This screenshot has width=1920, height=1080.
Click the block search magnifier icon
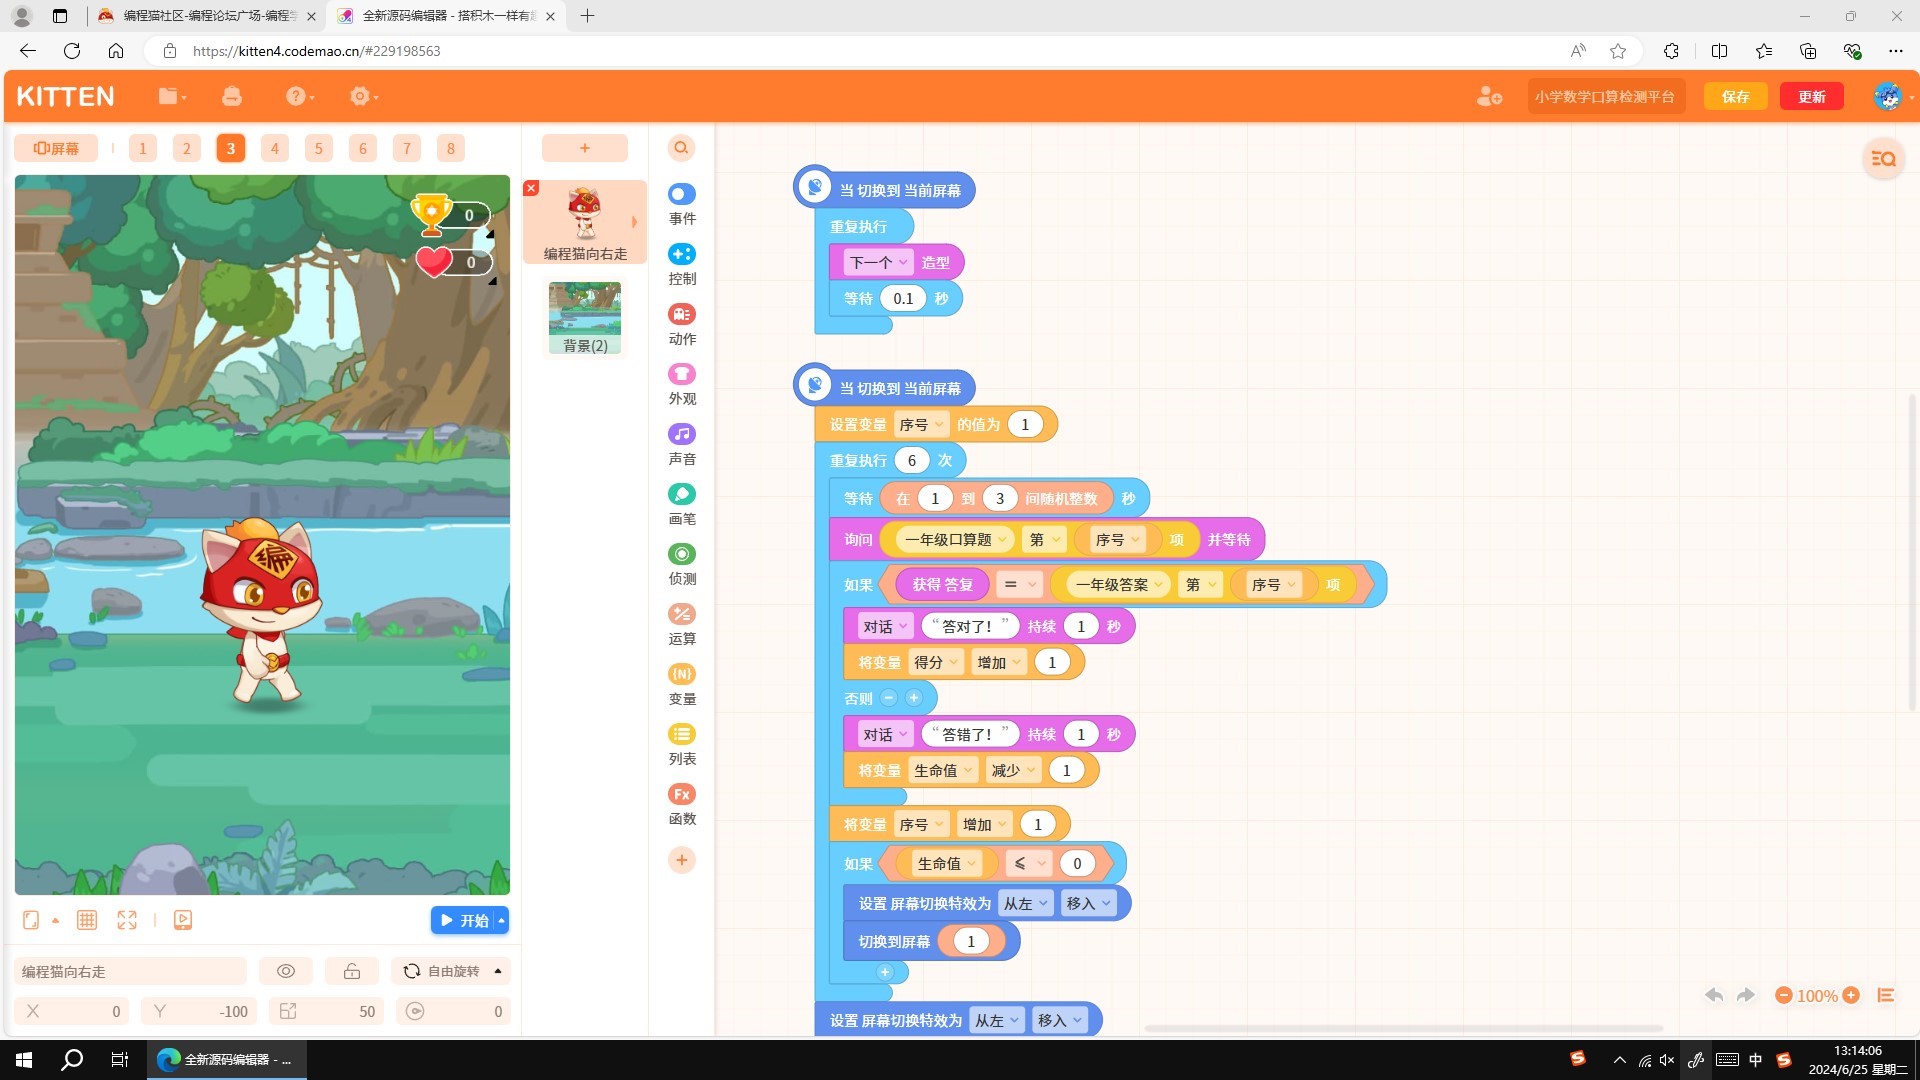point(681,148)
